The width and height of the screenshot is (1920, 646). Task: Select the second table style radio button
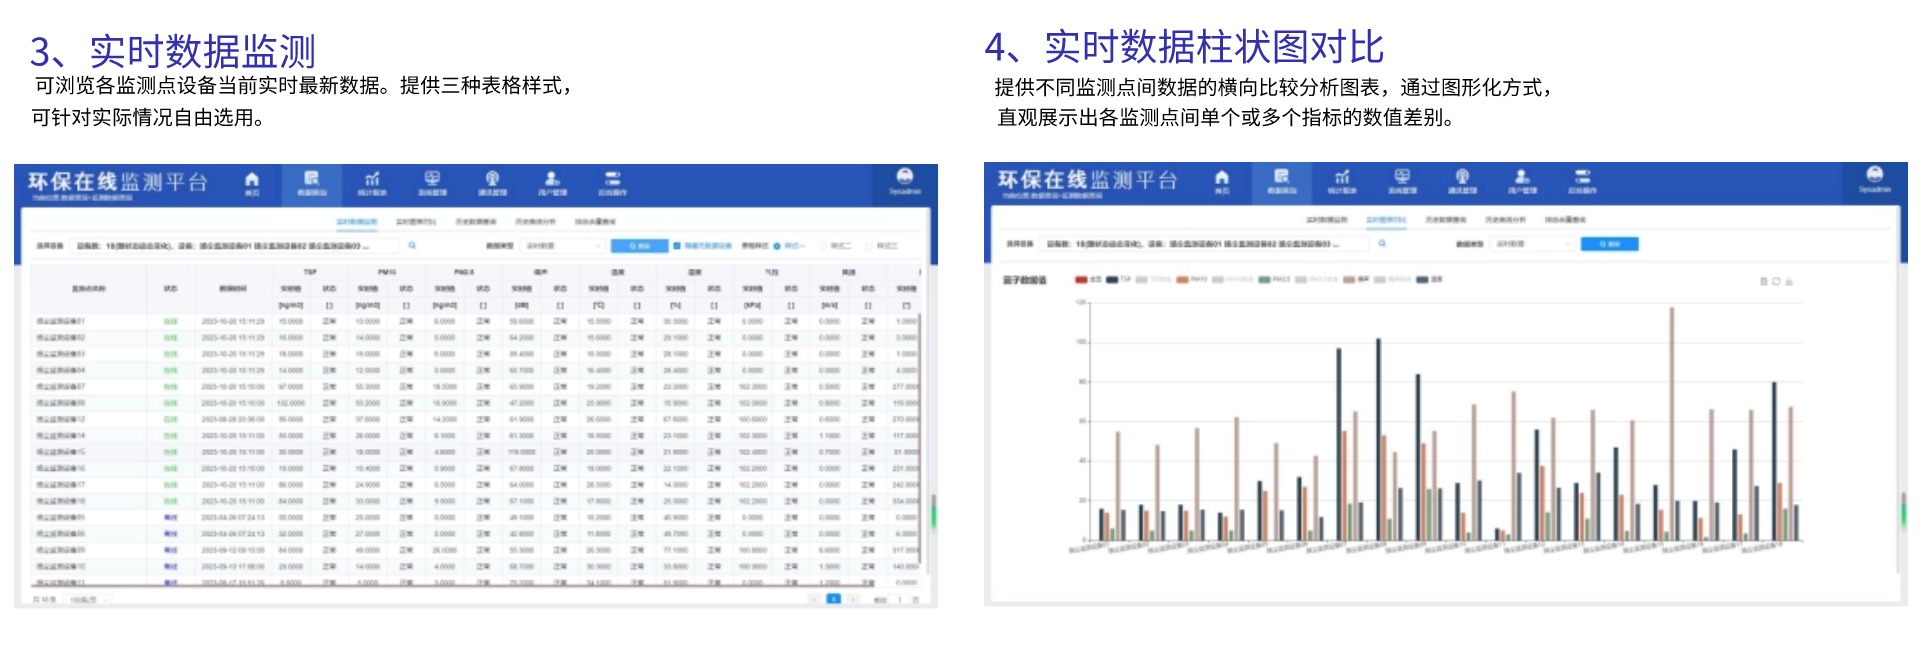pyautogui.click(x=824, y=245)
